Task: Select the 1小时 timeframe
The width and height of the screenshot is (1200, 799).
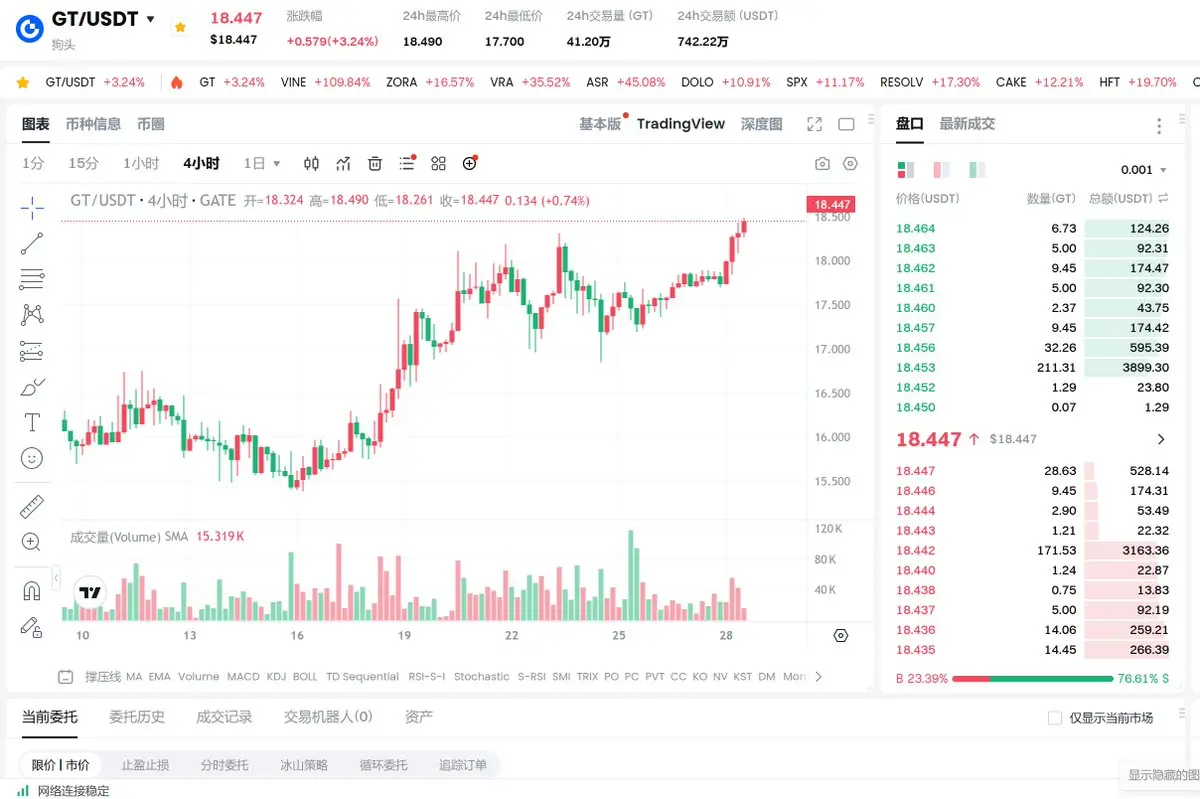Action: [x=141, y=163]
